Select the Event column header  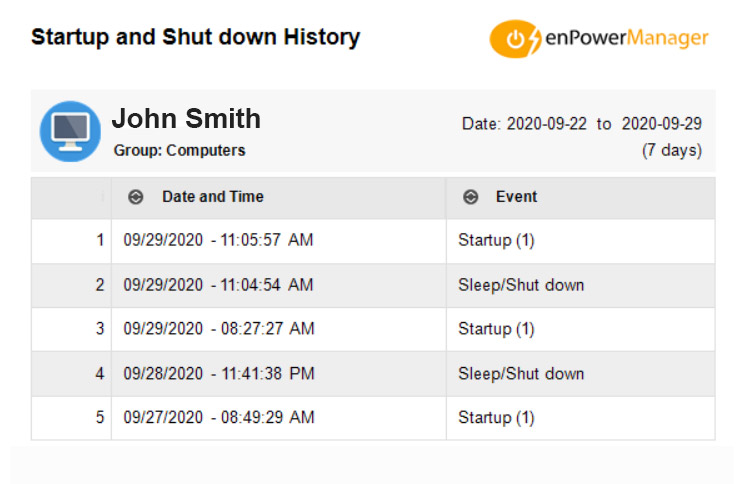tap(581, 197)
